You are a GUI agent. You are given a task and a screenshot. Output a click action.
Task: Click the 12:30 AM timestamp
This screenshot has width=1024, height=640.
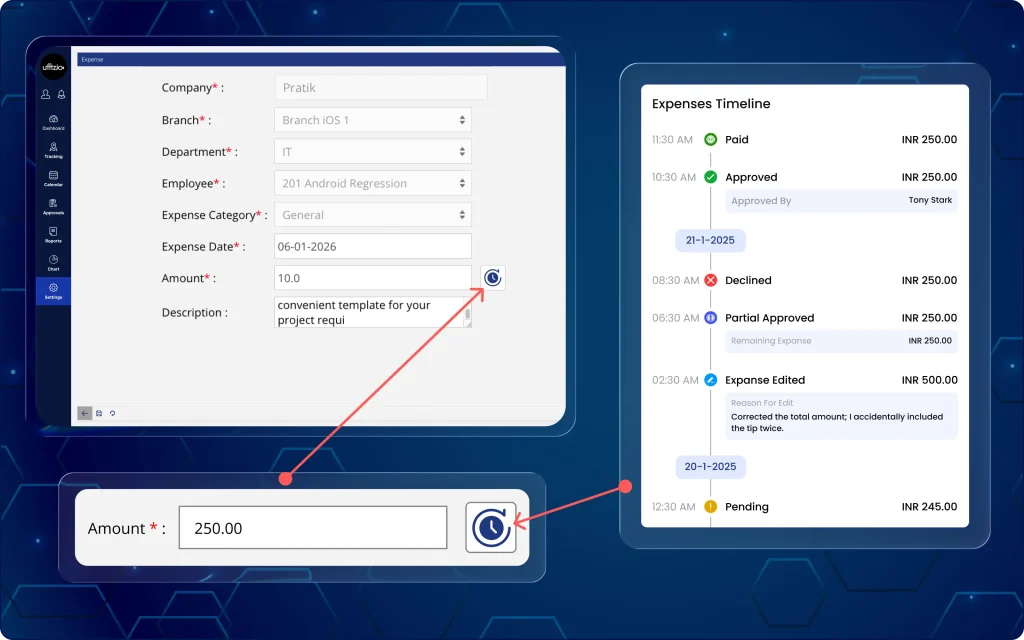click(673, 507)
